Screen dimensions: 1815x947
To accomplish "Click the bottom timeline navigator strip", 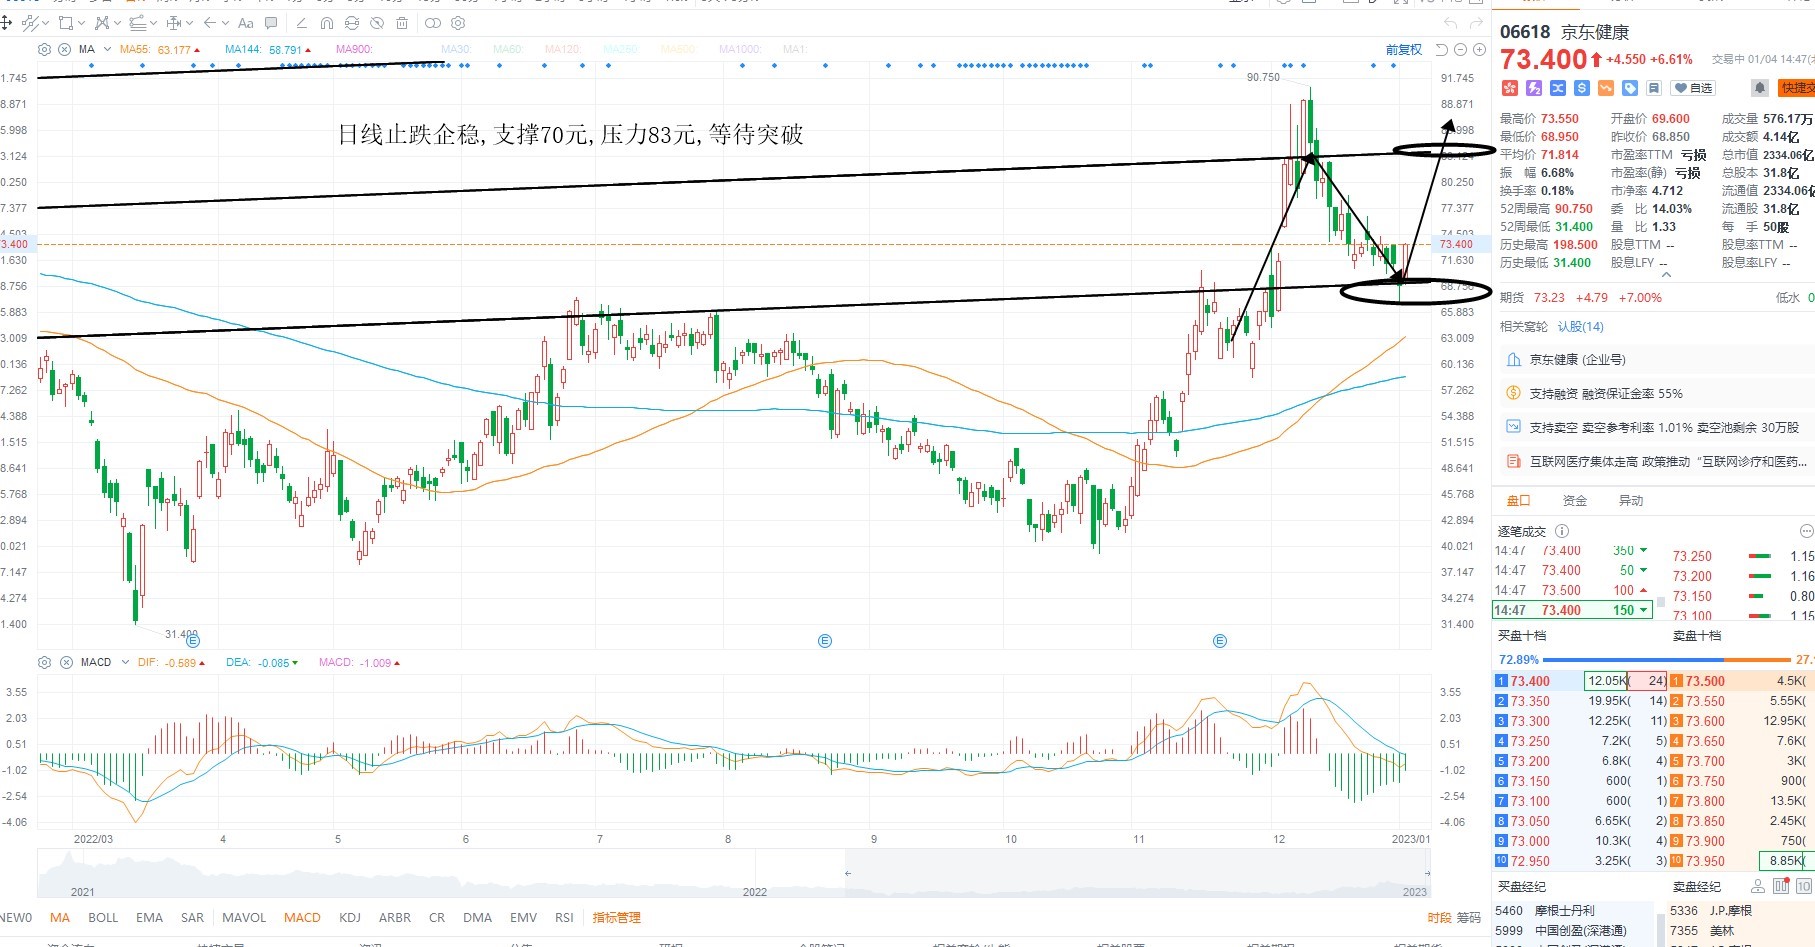I will click(733, 873).
